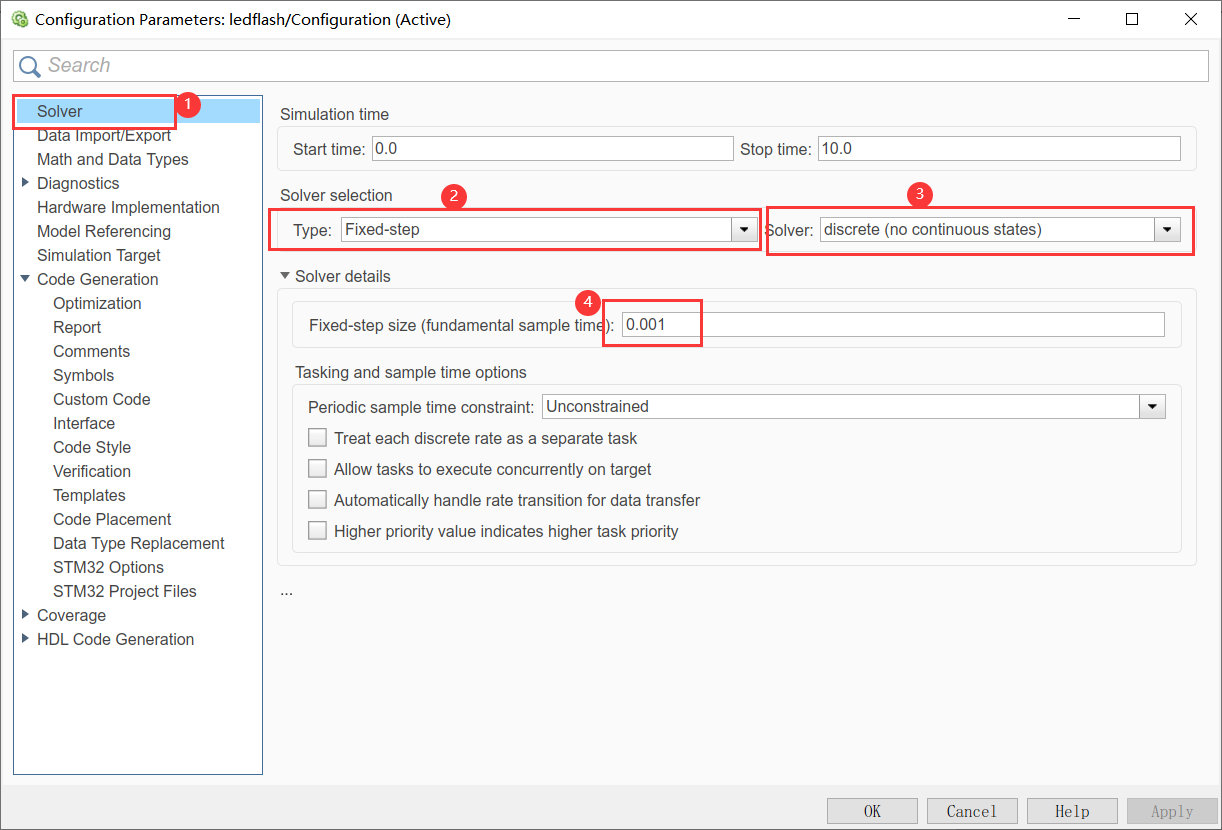This screenshot has width=1222, height=830.
Task: Click the Stop time field
Action: (x=999, y=148)
